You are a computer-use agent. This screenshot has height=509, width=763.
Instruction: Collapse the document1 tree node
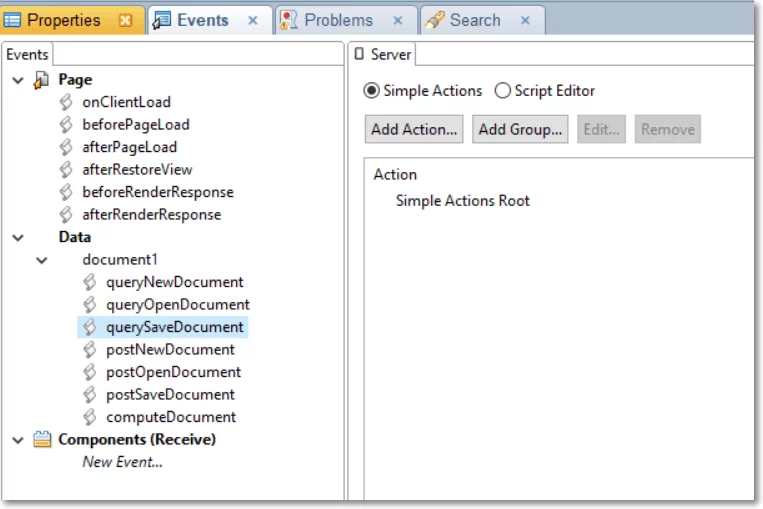pos(42,260)
